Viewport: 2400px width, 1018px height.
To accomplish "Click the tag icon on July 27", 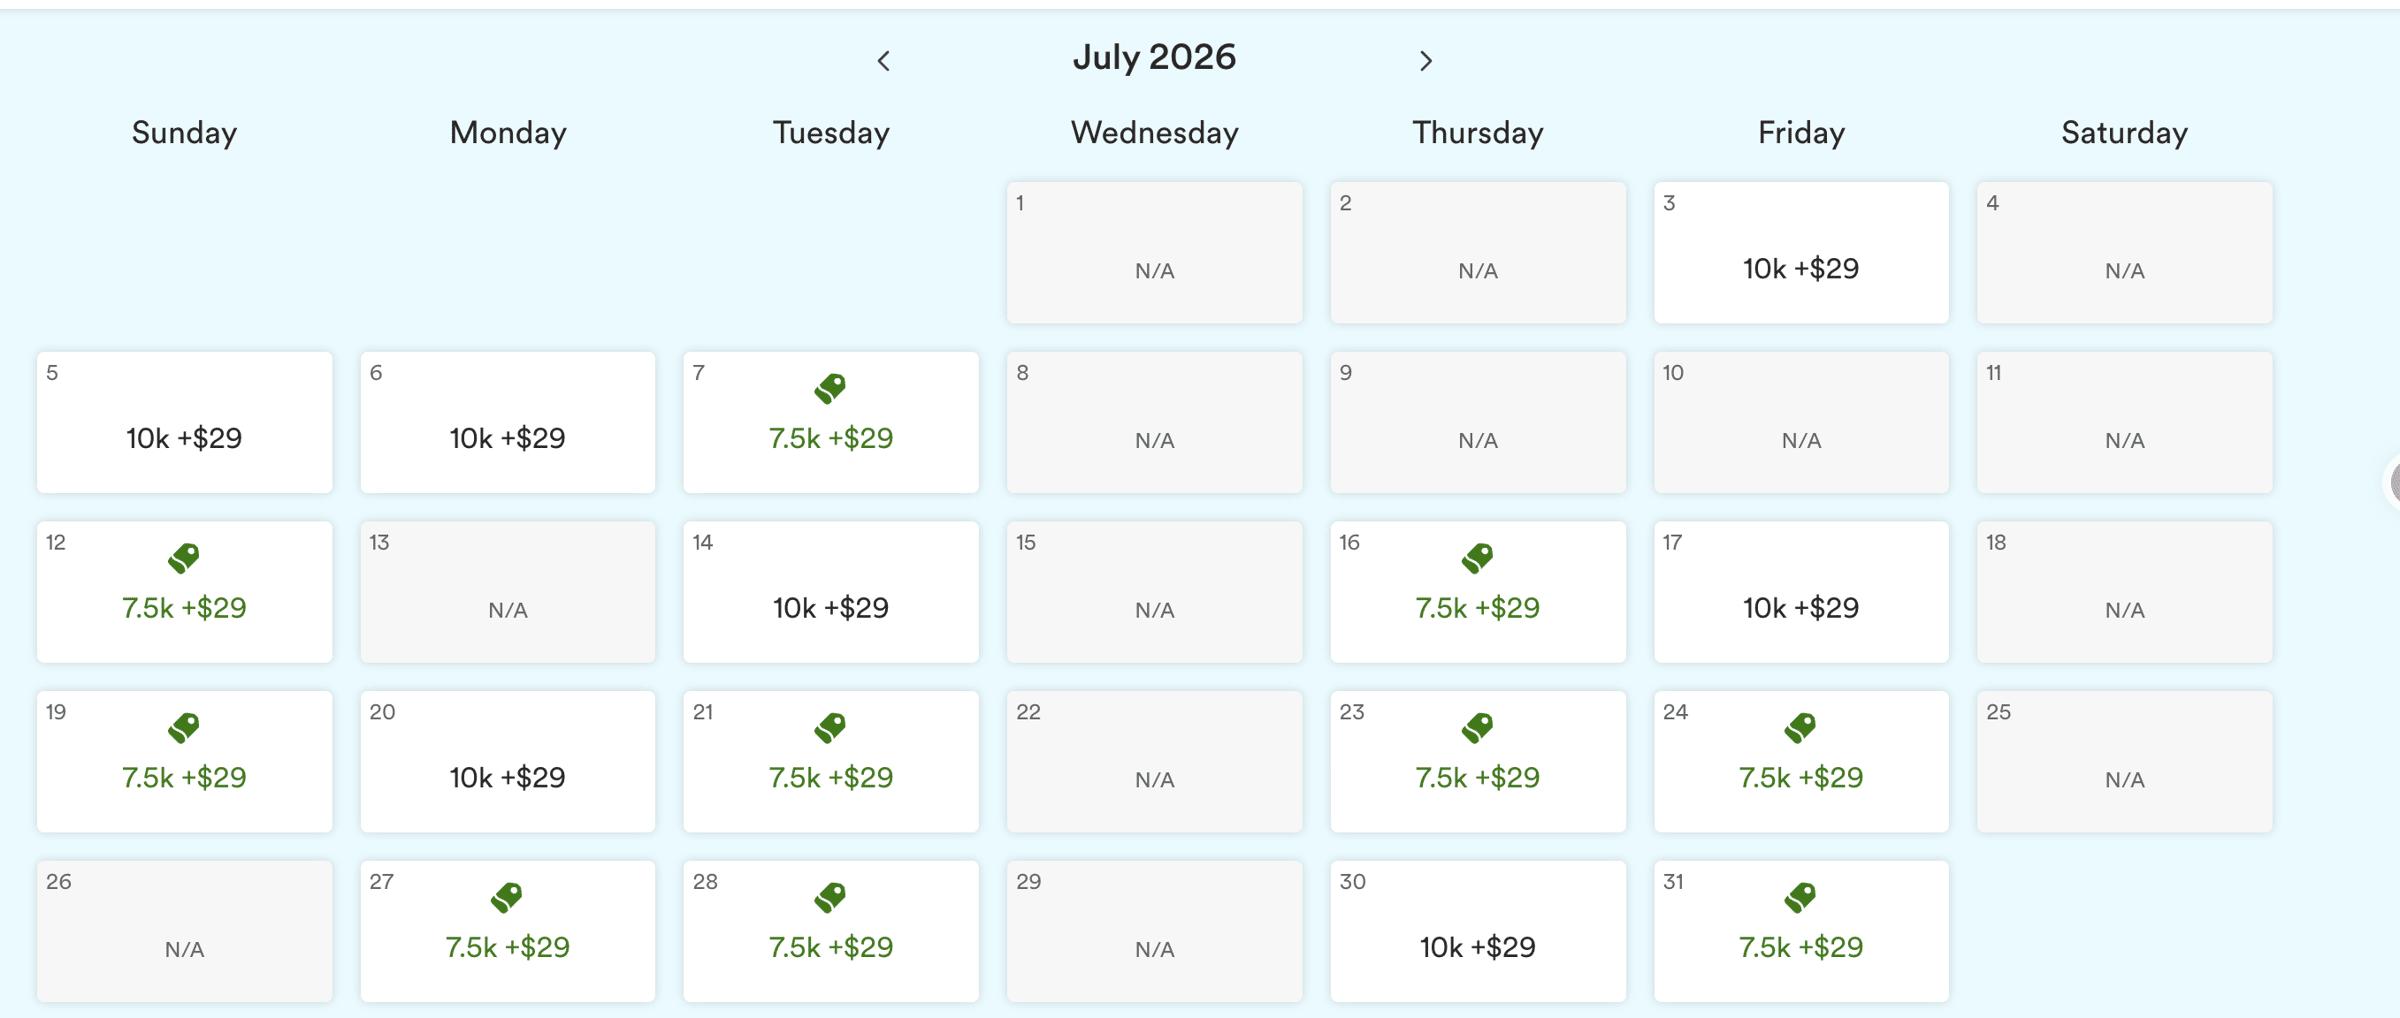I will pos(507,897).
